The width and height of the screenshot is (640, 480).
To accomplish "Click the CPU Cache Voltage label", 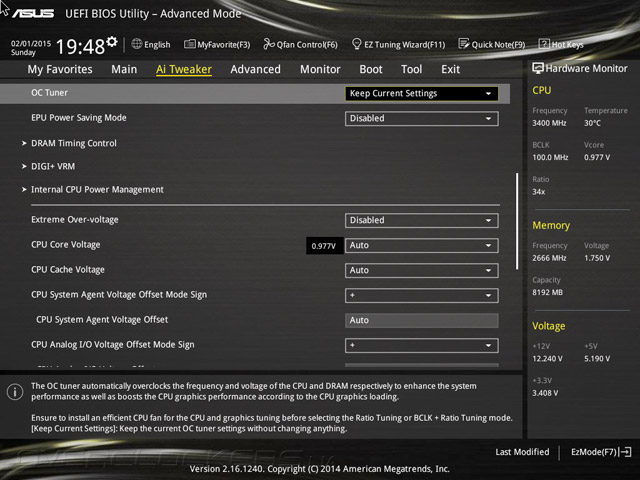I will click(x=68, y=270).
